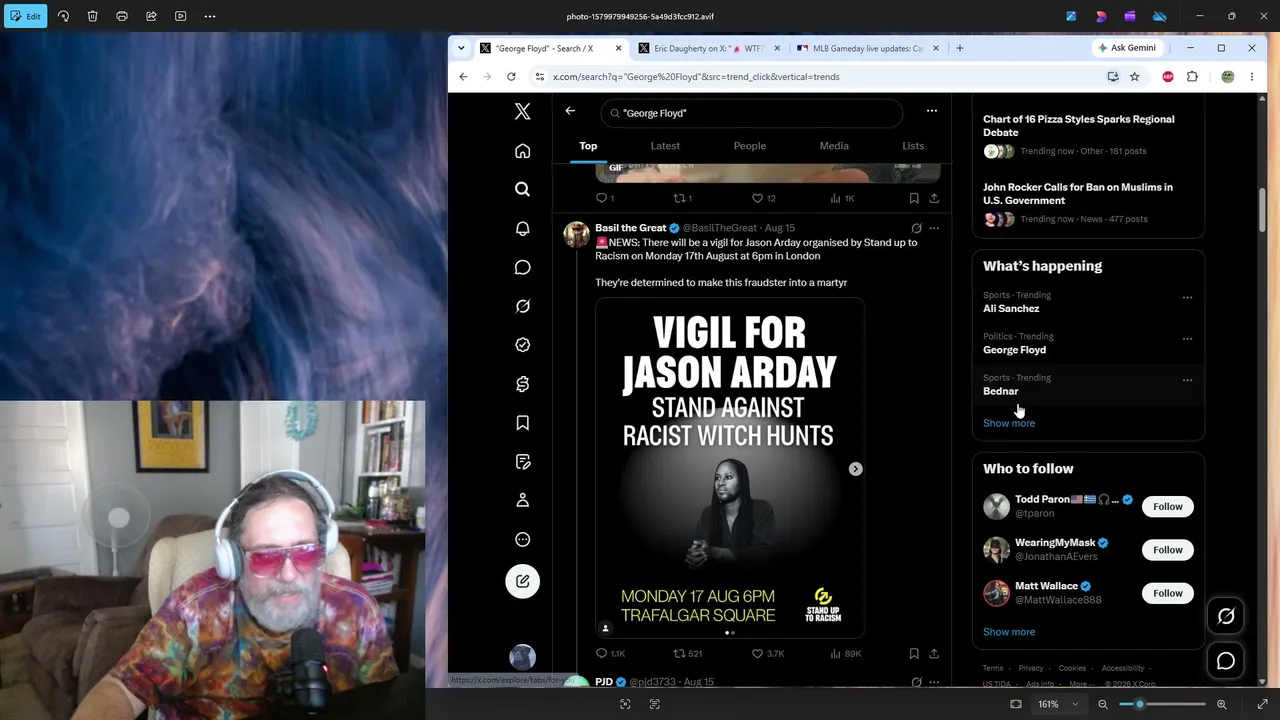Click the compose Post button in sidebar
1280x720 pixels.
[522, 581]
